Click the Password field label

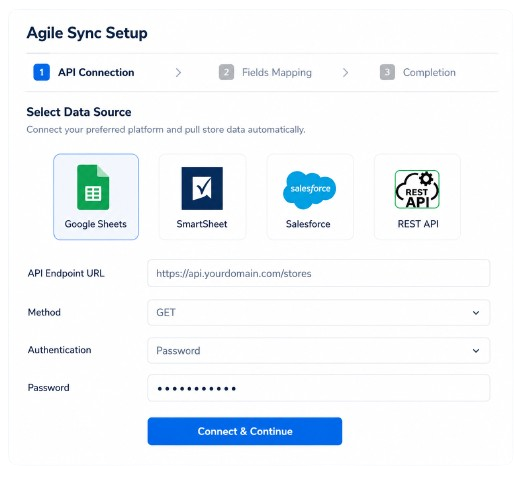[49, 388]
